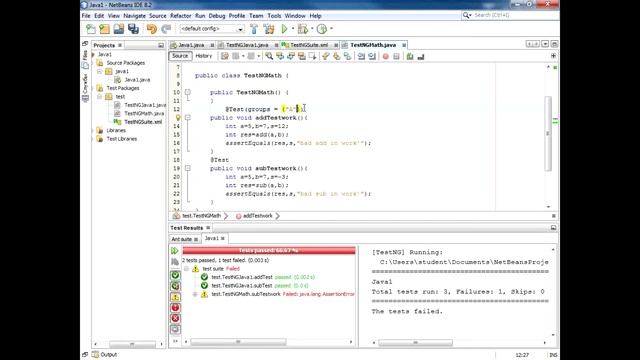The image size is (640, 360).
Task: Switch editor to History view
Action: pos(204,56)
